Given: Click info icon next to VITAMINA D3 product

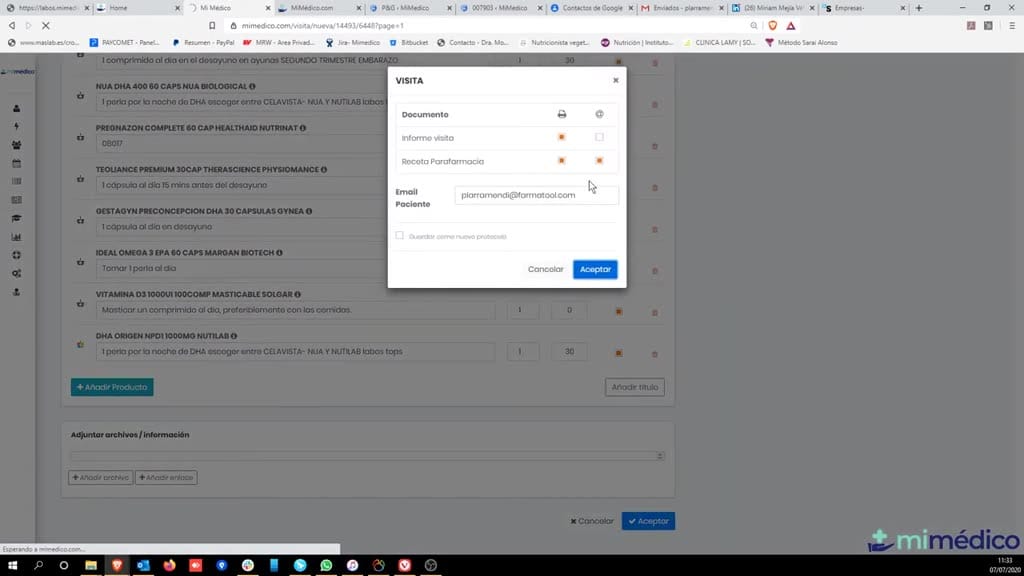Looking at the screenshot, I should click(x=298, y=295).
